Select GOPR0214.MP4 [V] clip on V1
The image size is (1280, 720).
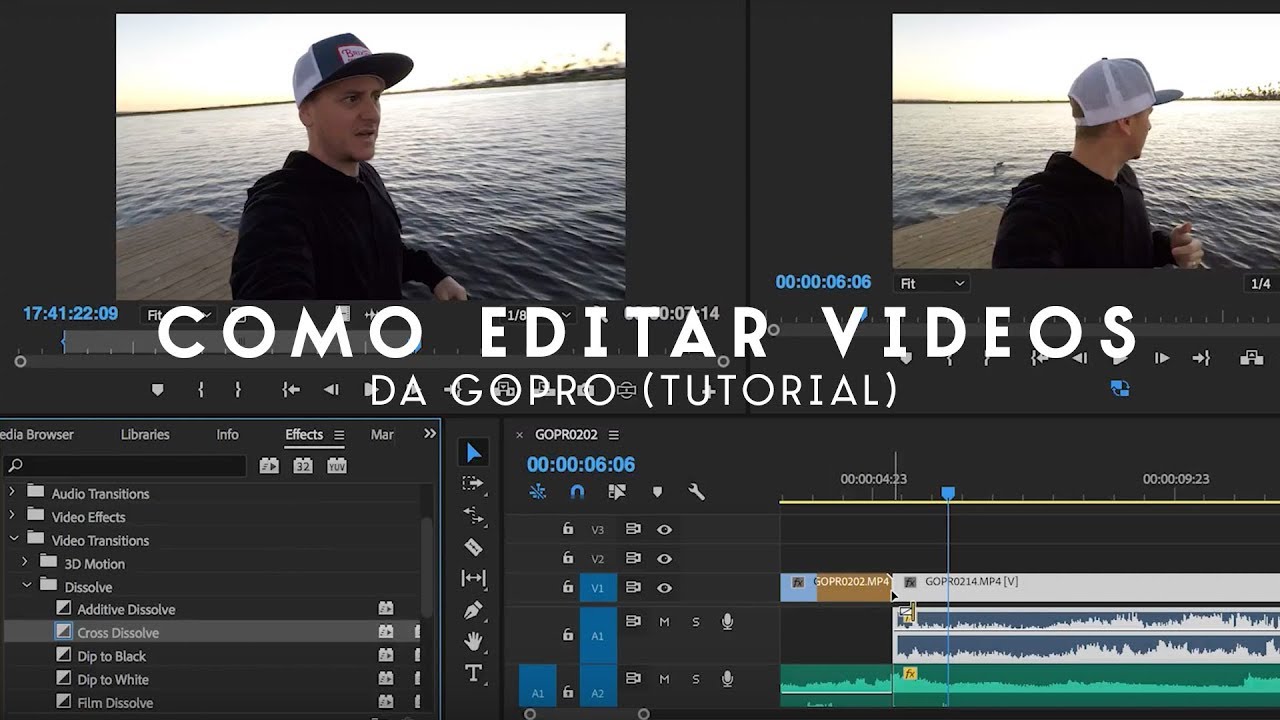(1086, 588)
